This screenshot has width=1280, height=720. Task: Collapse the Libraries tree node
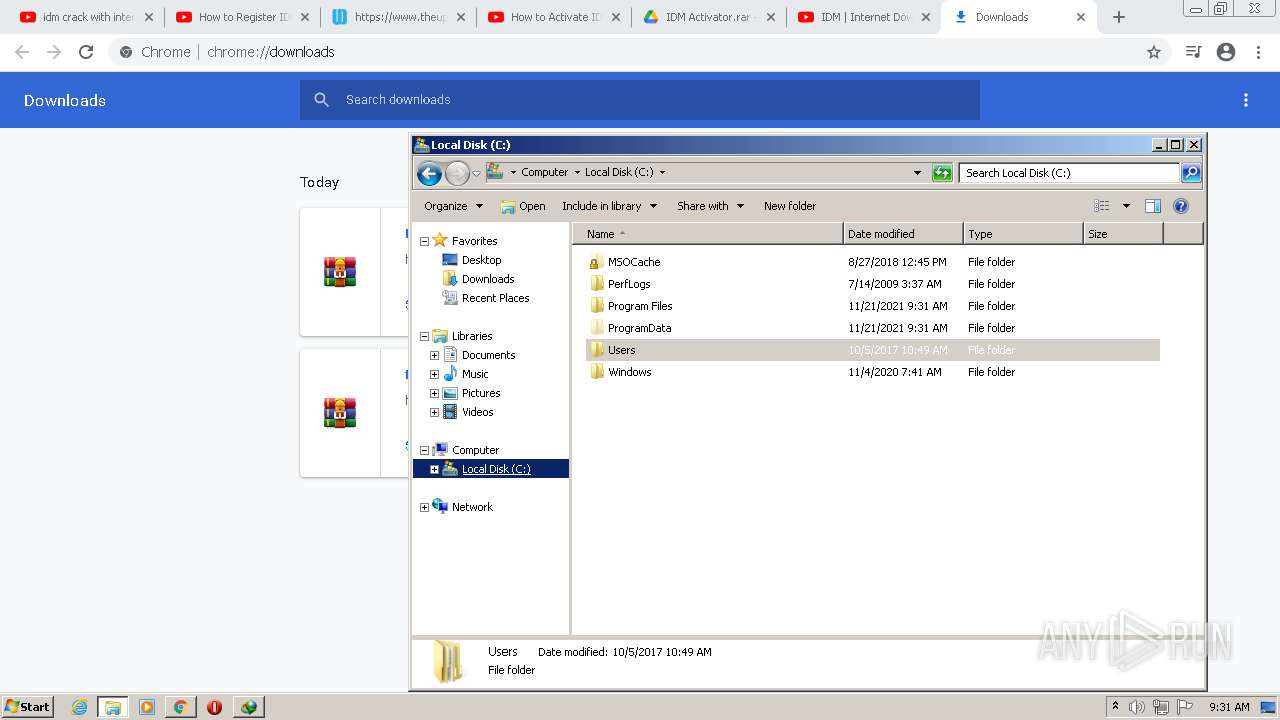(x=424, y=336)
